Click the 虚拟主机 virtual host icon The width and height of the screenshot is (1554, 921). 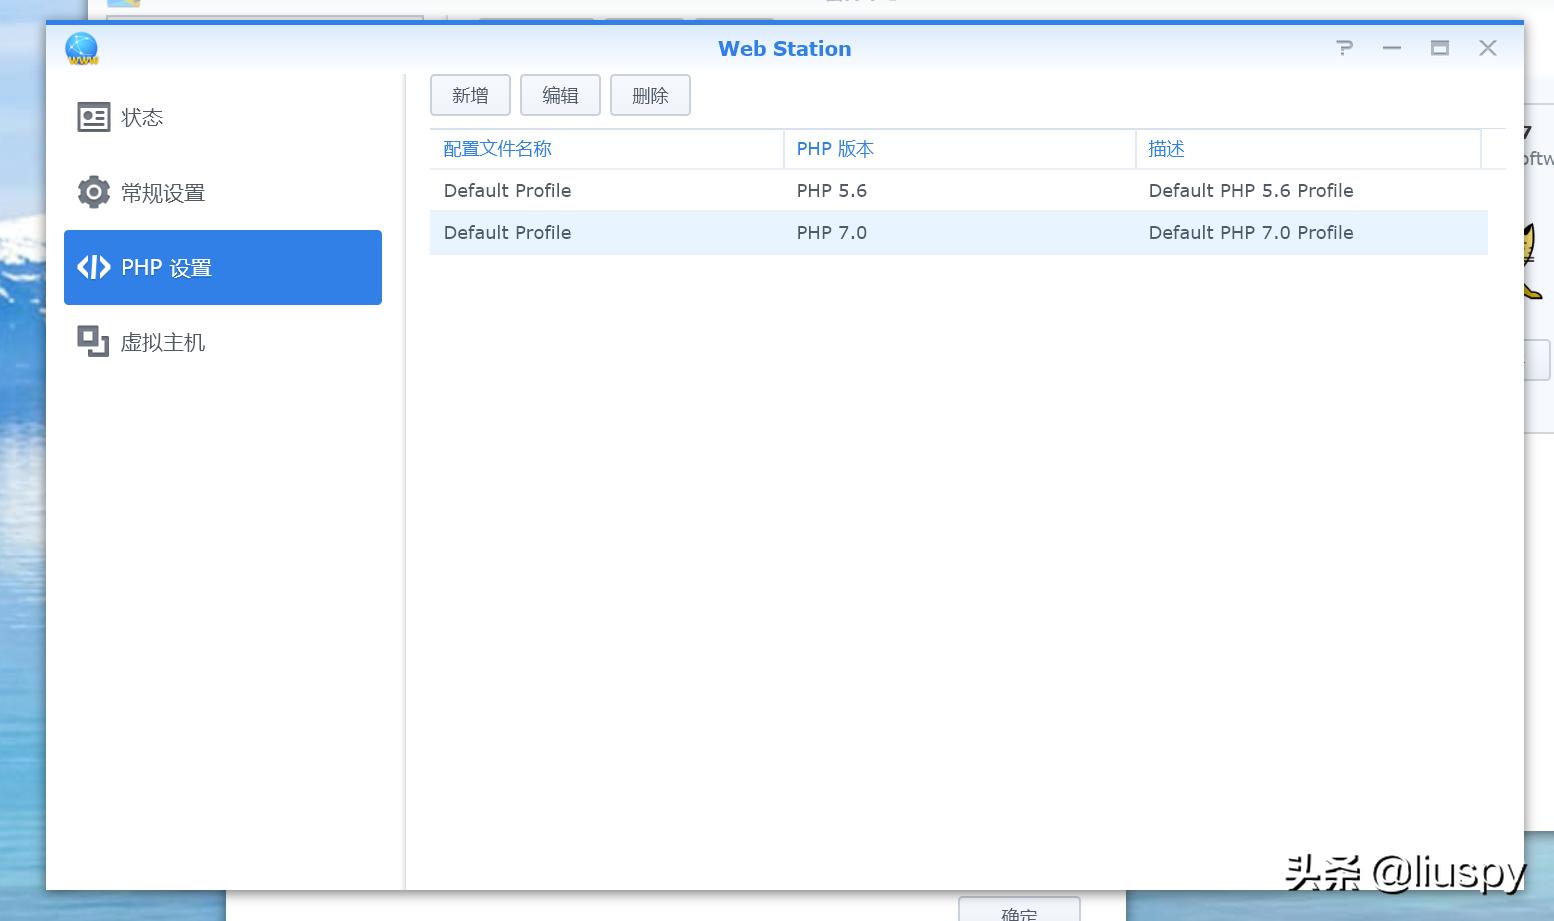point(93,342)
